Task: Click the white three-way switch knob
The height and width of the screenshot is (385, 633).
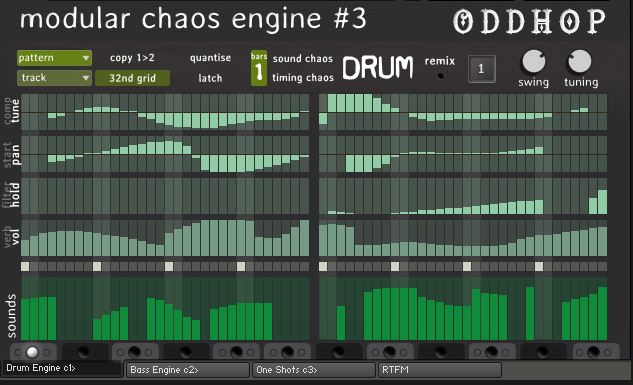Action: (32, 352)
